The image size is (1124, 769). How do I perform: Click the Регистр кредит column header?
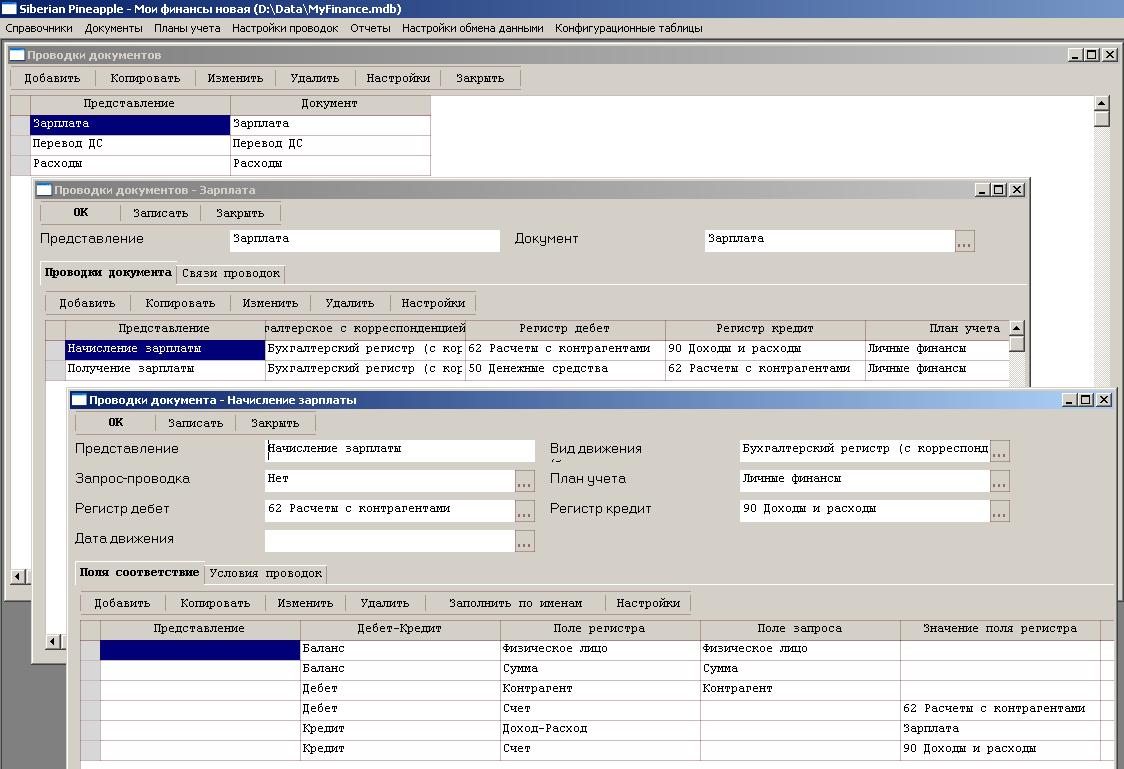pyautogui.click(x=765, y=329)
